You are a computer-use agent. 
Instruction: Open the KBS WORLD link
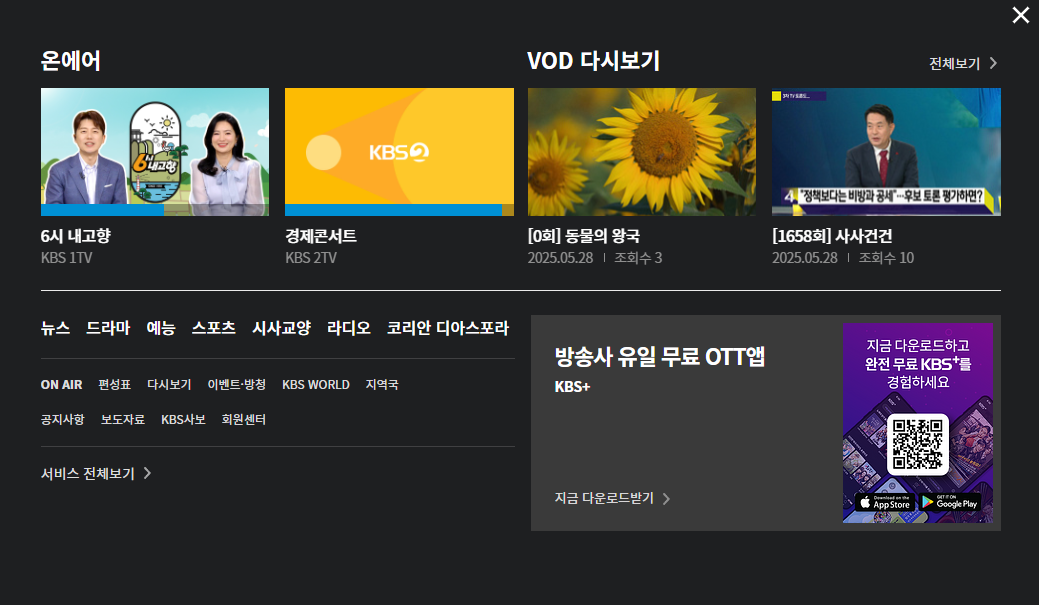pyautogui.click(x=315, y=385)
